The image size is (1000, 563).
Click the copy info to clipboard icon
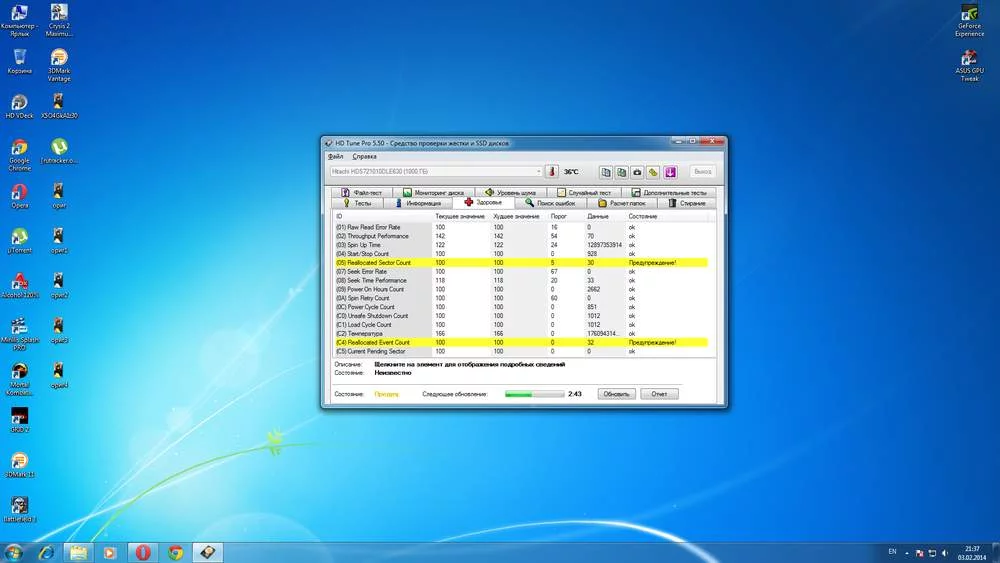point(606,172)
